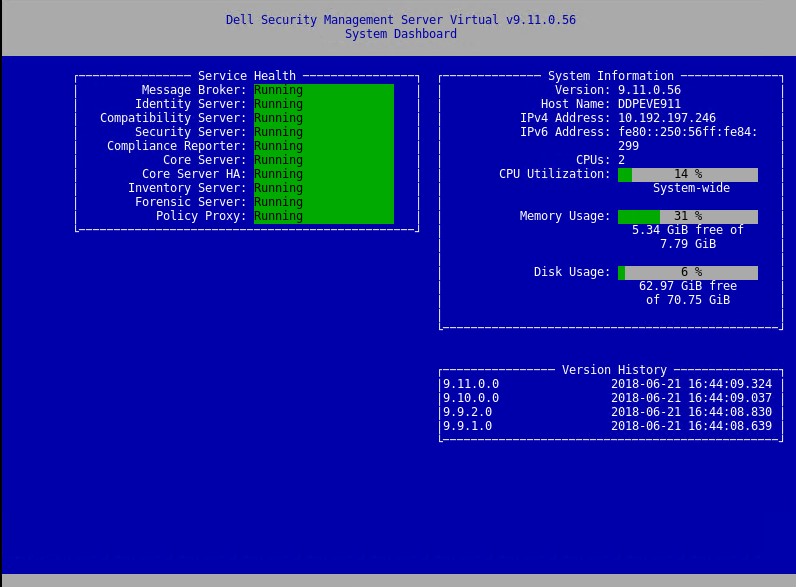Select the Core Server HA label

[x=194, y=174]
